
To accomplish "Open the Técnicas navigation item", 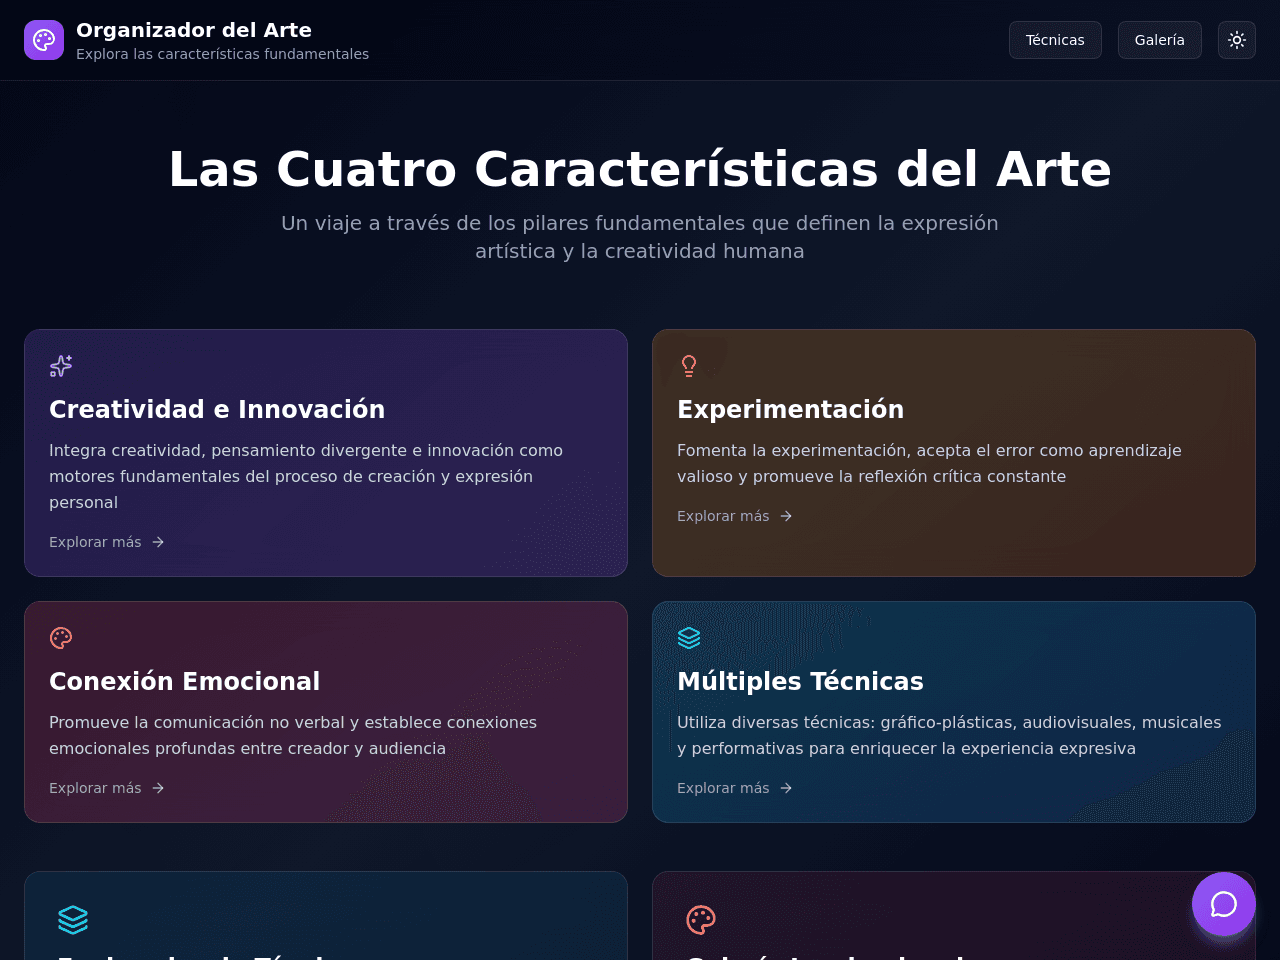I will point(1055,40).
